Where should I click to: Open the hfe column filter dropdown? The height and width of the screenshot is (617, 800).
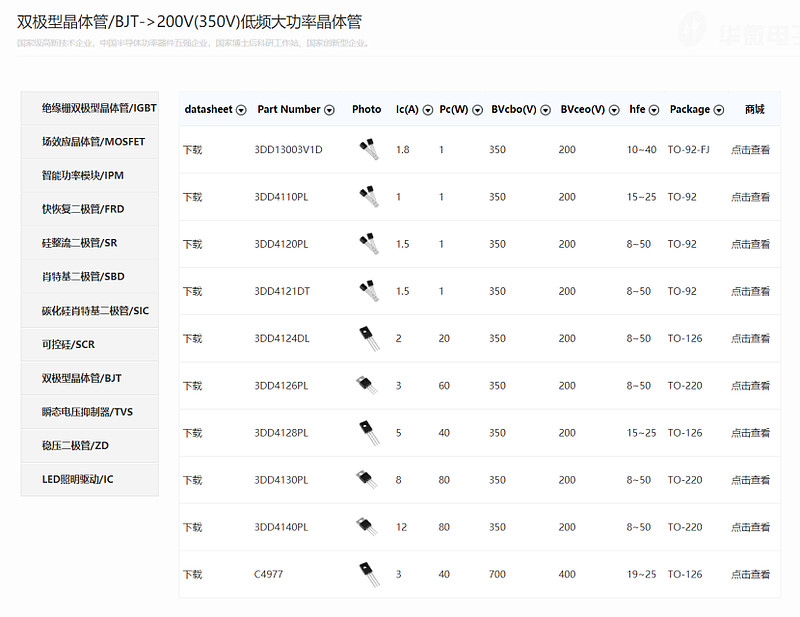[x=654, y=110]
